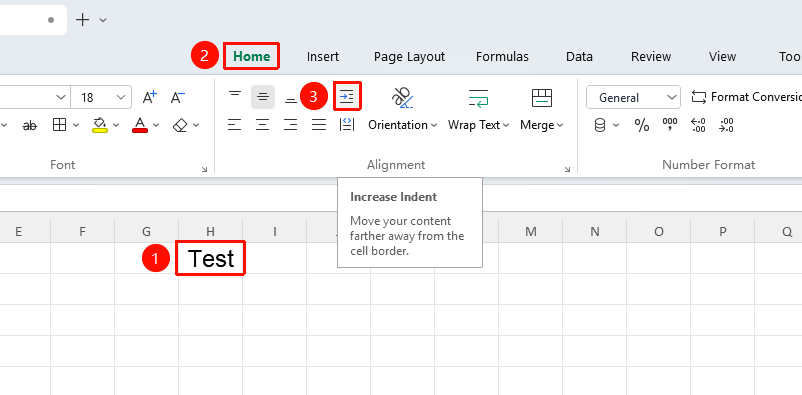This screenshot has height=395, width=802.
Task: Select column O header
Action: [659, 232]
